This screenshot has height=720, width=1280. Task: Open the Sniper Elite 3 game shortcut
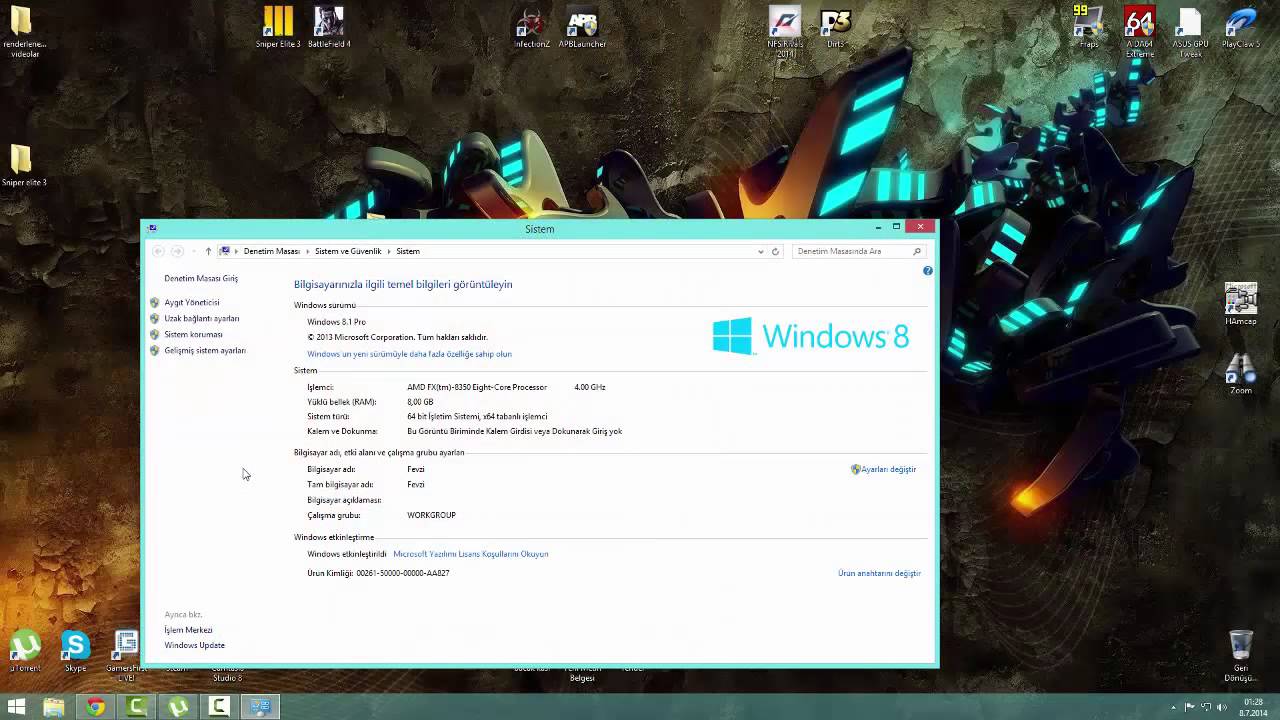coord(278,27)
